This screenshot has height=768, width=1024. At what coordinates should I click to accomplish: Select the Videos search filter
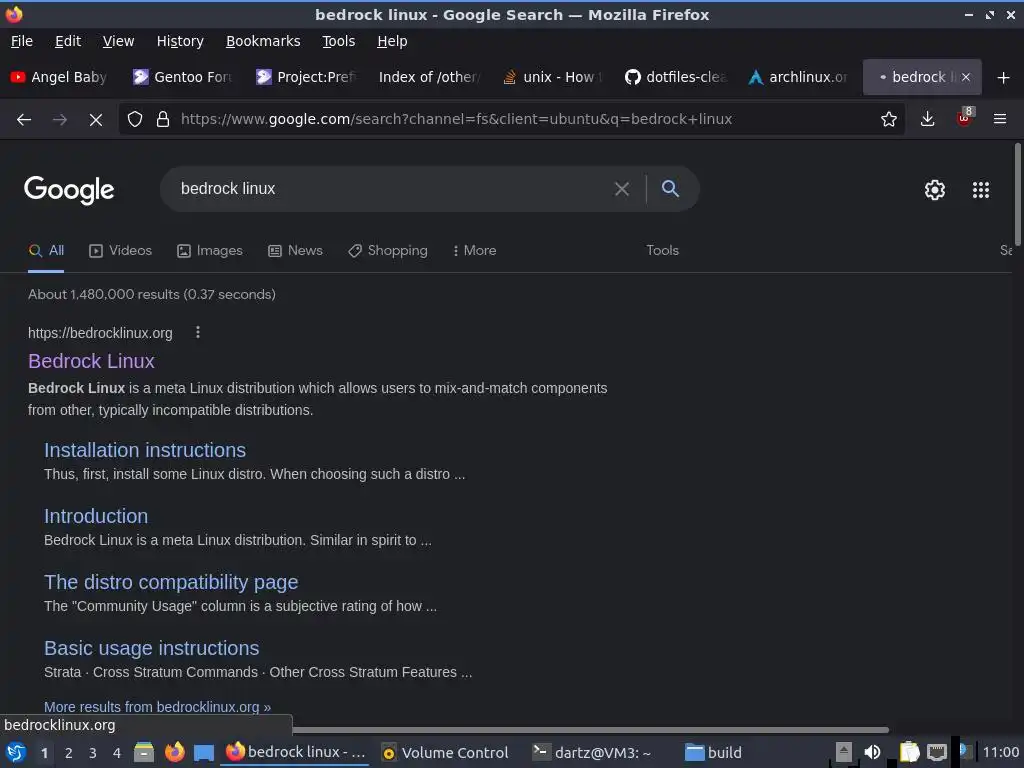(x=120, y=251)
